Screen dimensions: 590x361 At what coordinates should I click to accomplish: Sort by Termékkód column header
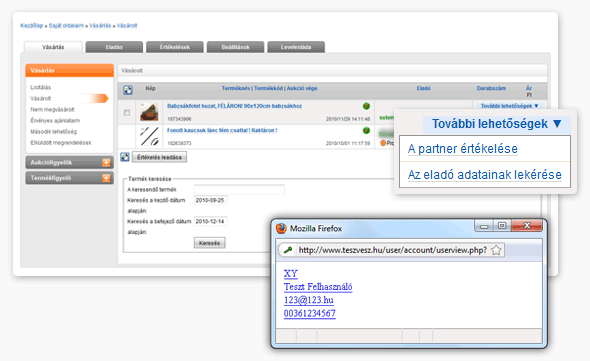pos(268,88)
